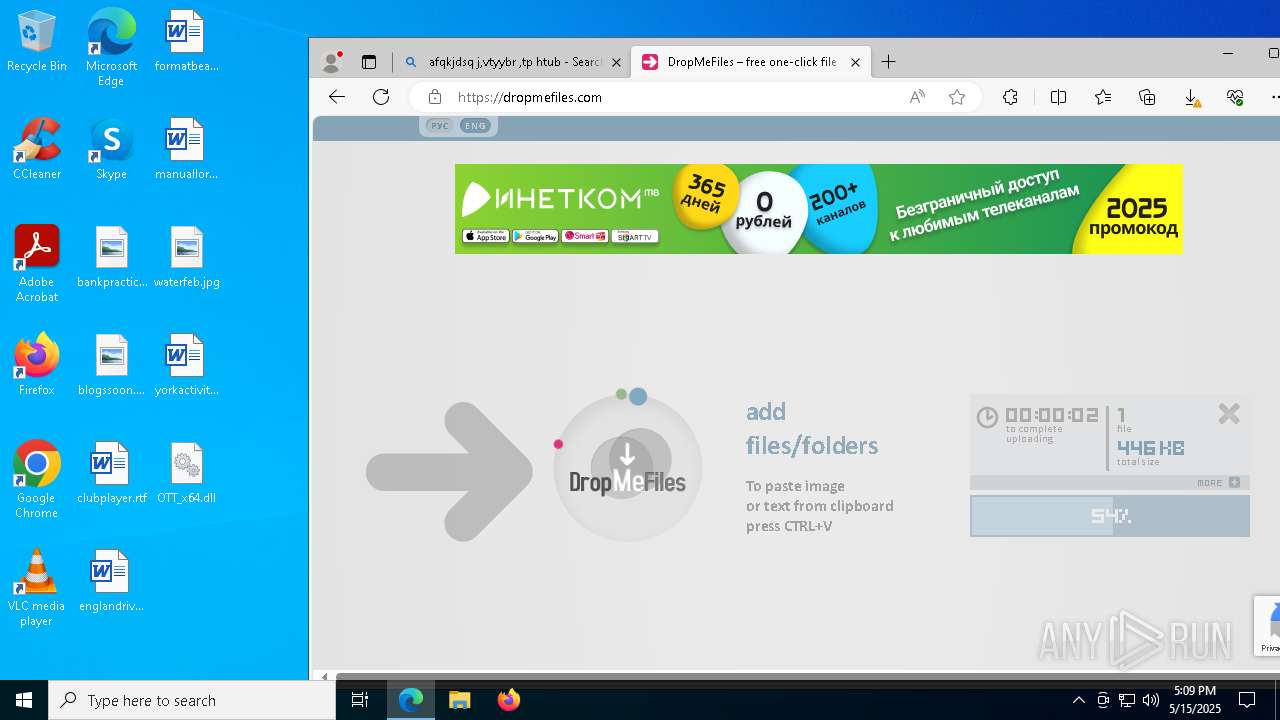1280x720 pixels.
Task: Cancel the upload with X button
Action: pos(1229,413)
